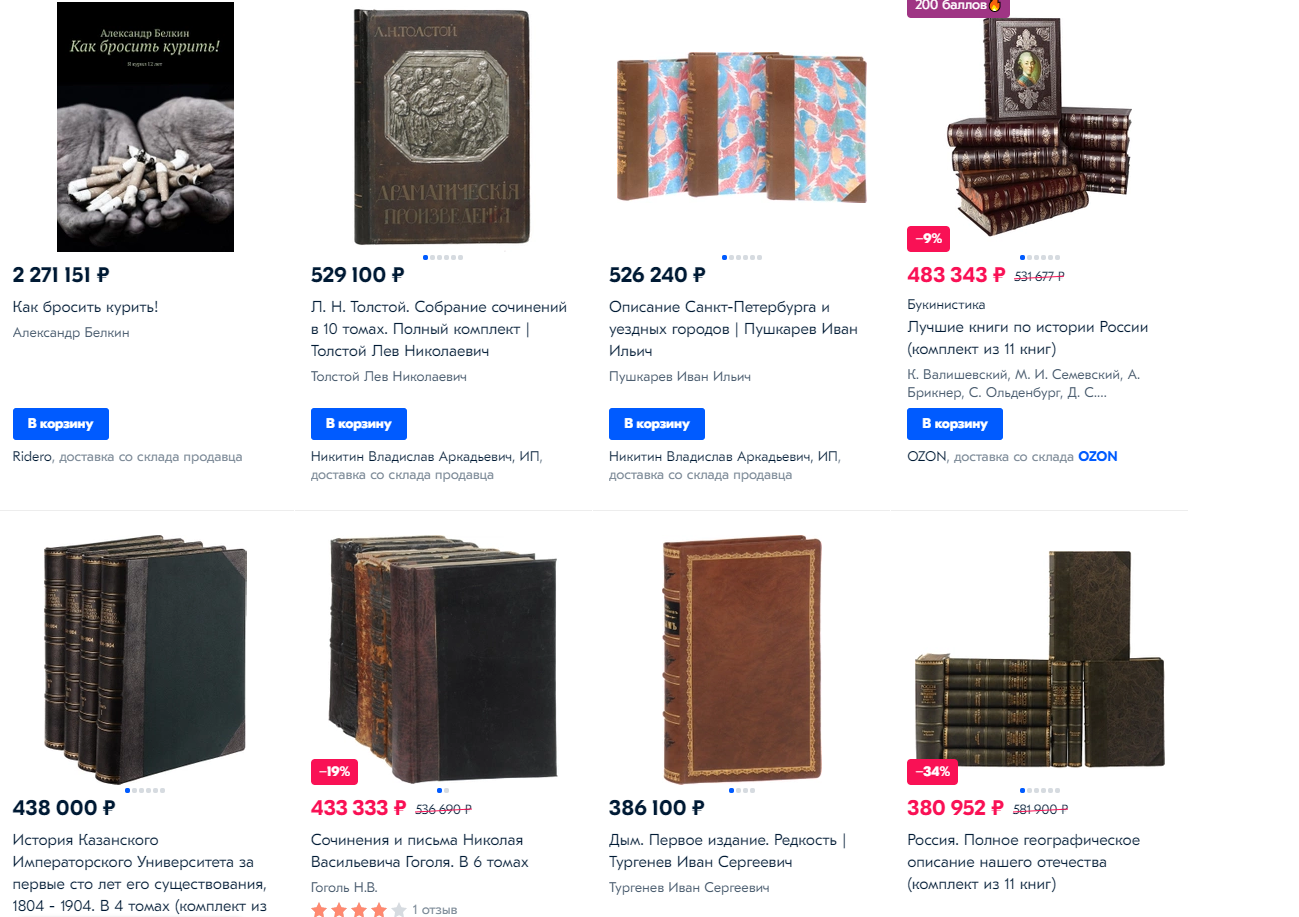Add 'Описание Санкт-Петербурга' to cart
The image size is (1299, 917).
(657, 424)
